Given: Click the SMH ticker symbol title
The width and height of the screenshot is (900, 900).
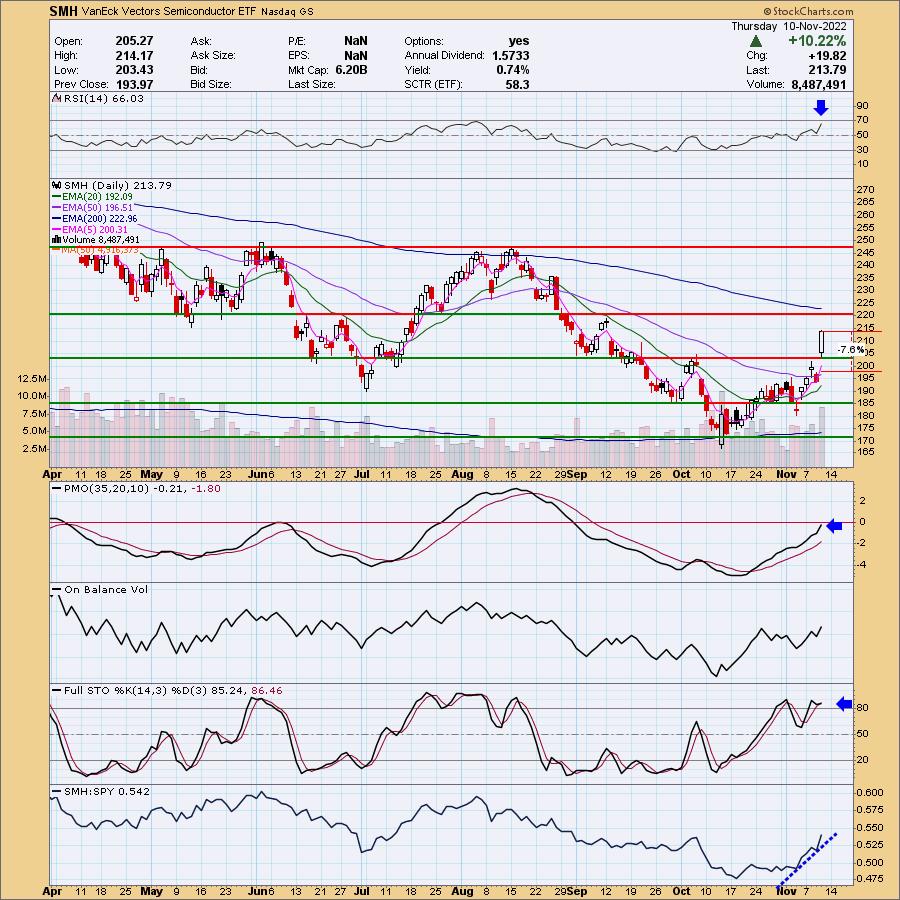Looking at the screenshot, I should [63, 11].
